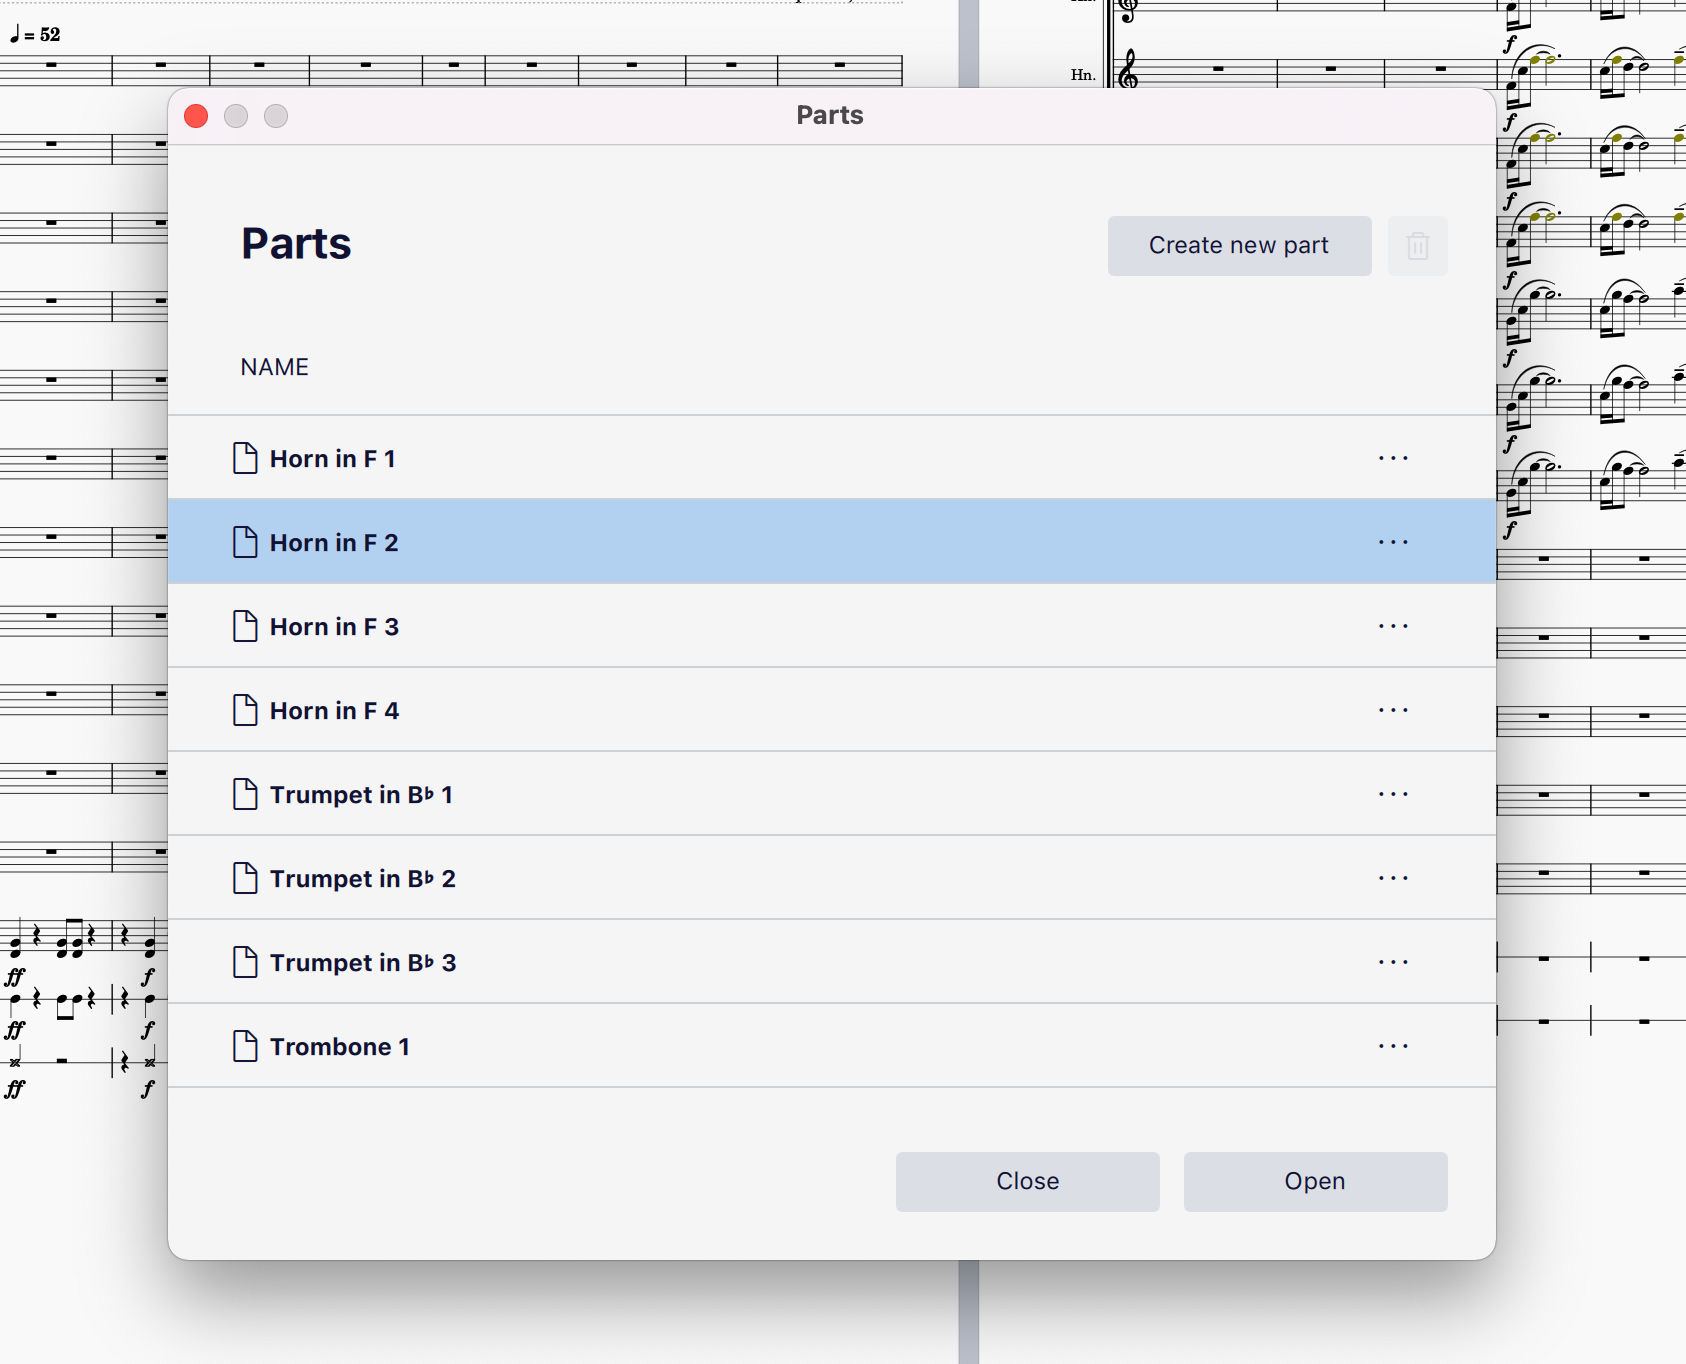Click the document icon beside Horn in F 3
Screen dimensions: 1686x1364
tap(246, 626)
